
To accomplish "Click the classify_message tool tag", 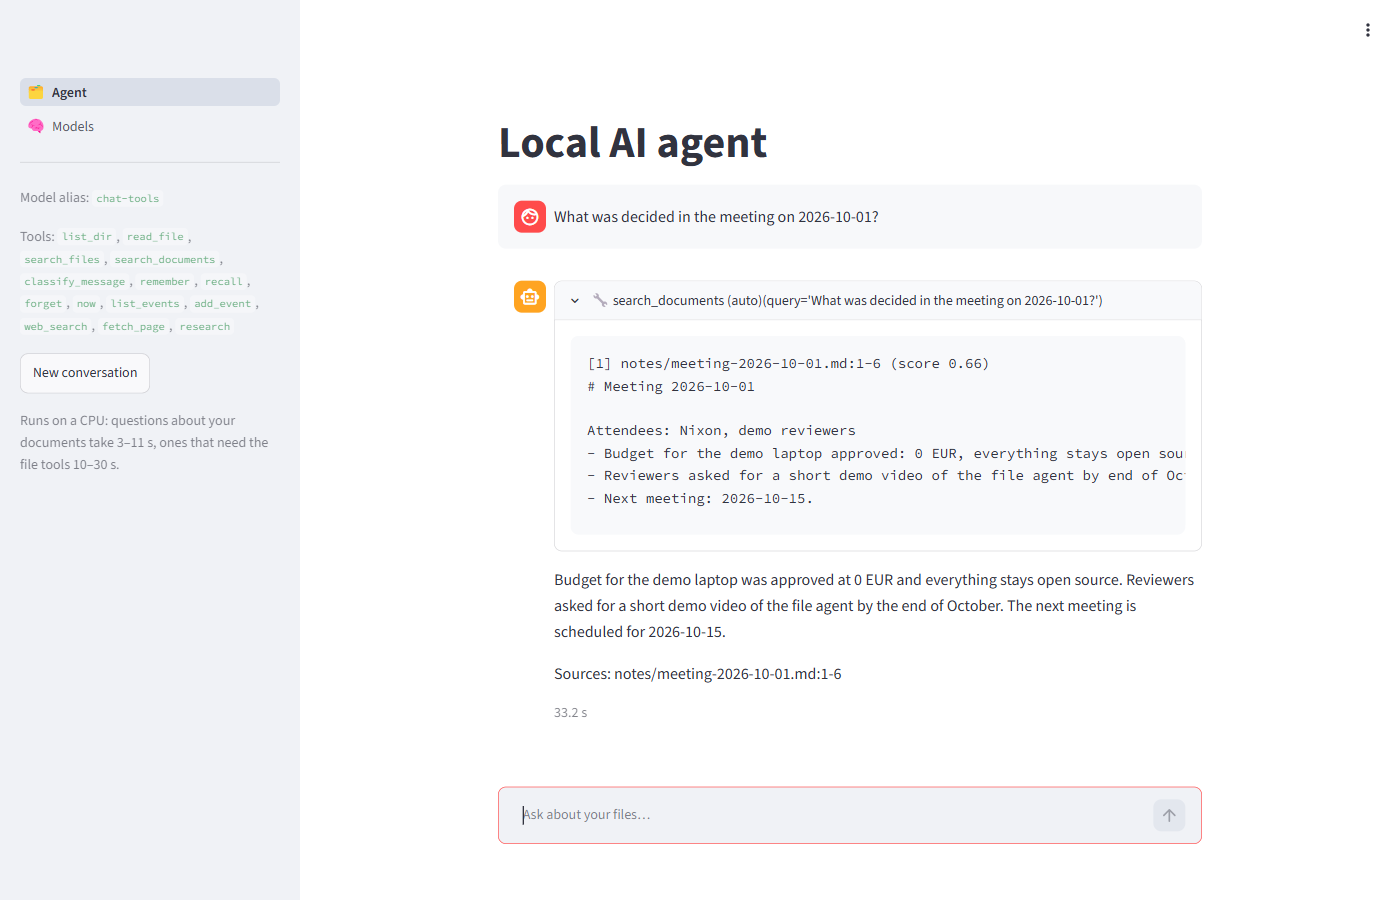I will coord(75,282).
